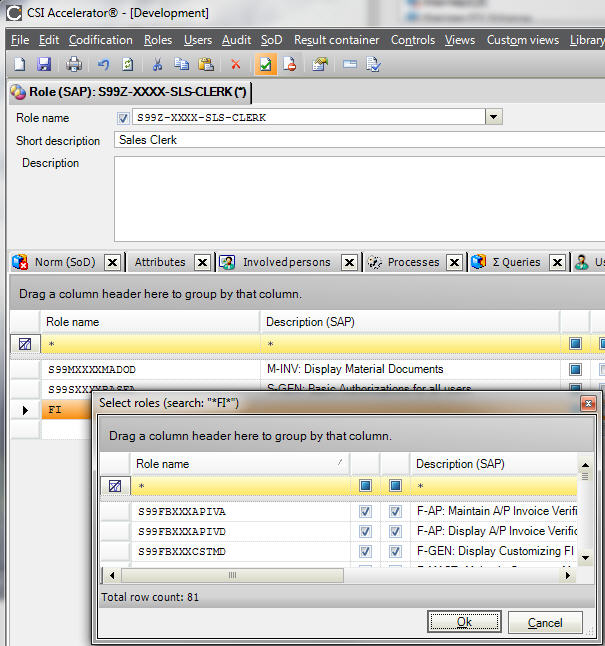The height and width of the screenshot is (646, 605).
Task: Open the File menu
Action: click(x=20, y=40)
